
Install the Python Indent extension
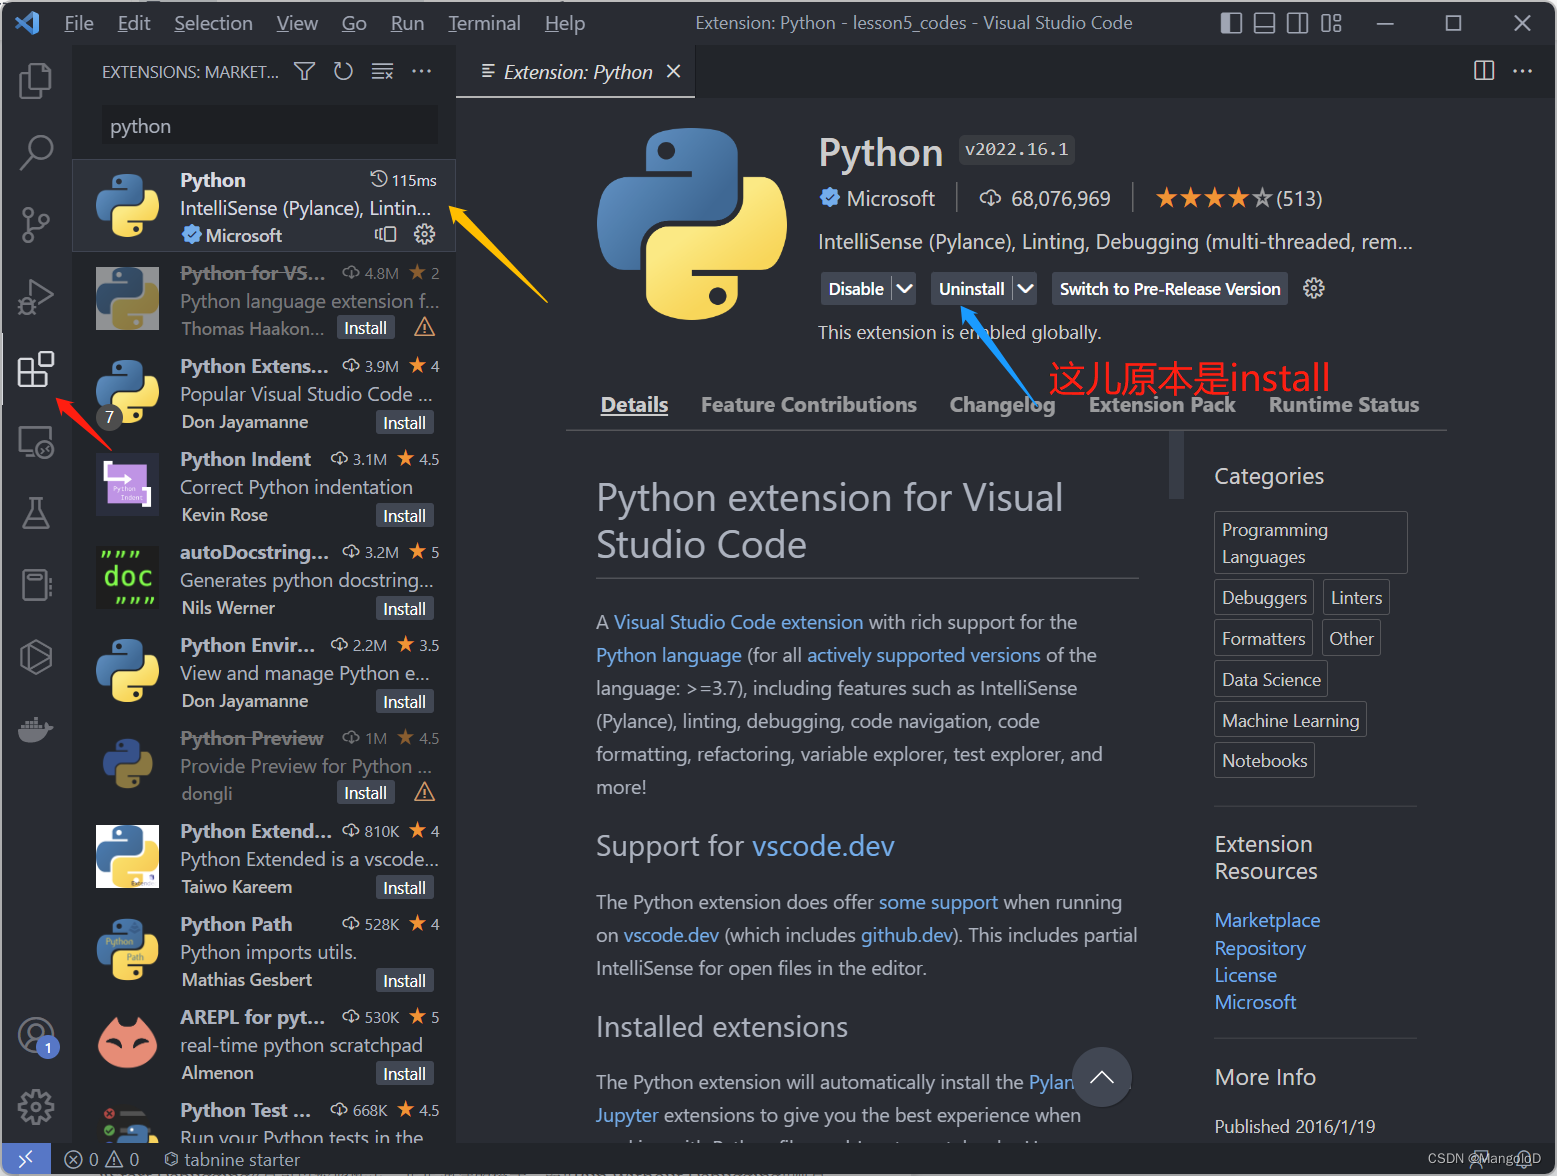pos(405,516)
